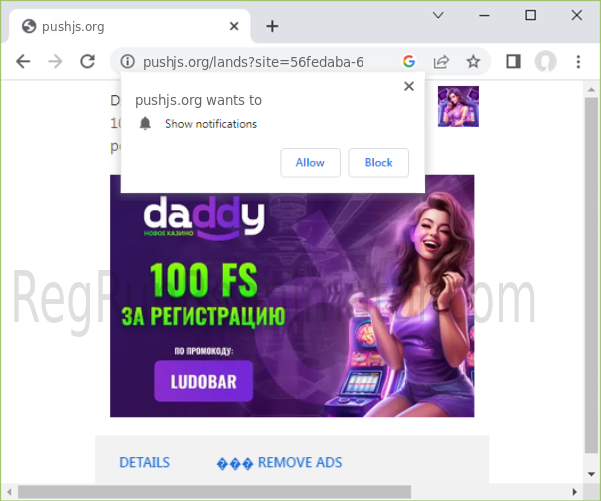The image size is (601, 501).
Task: Share this page using share icon
Action: coord(440,62)
